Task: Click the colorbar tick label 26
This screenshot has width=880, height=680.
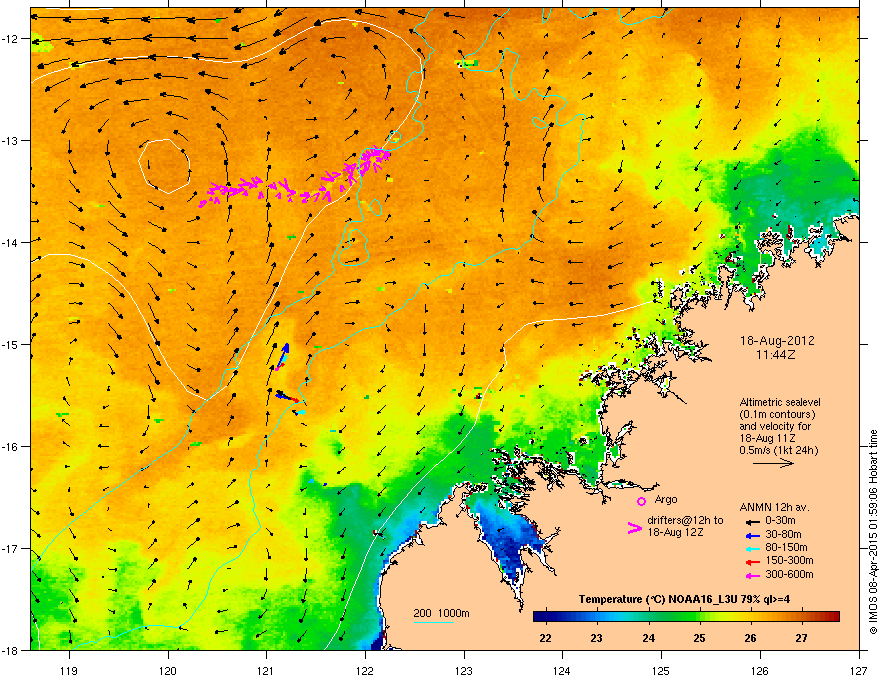Action: (x=750, y=638)
